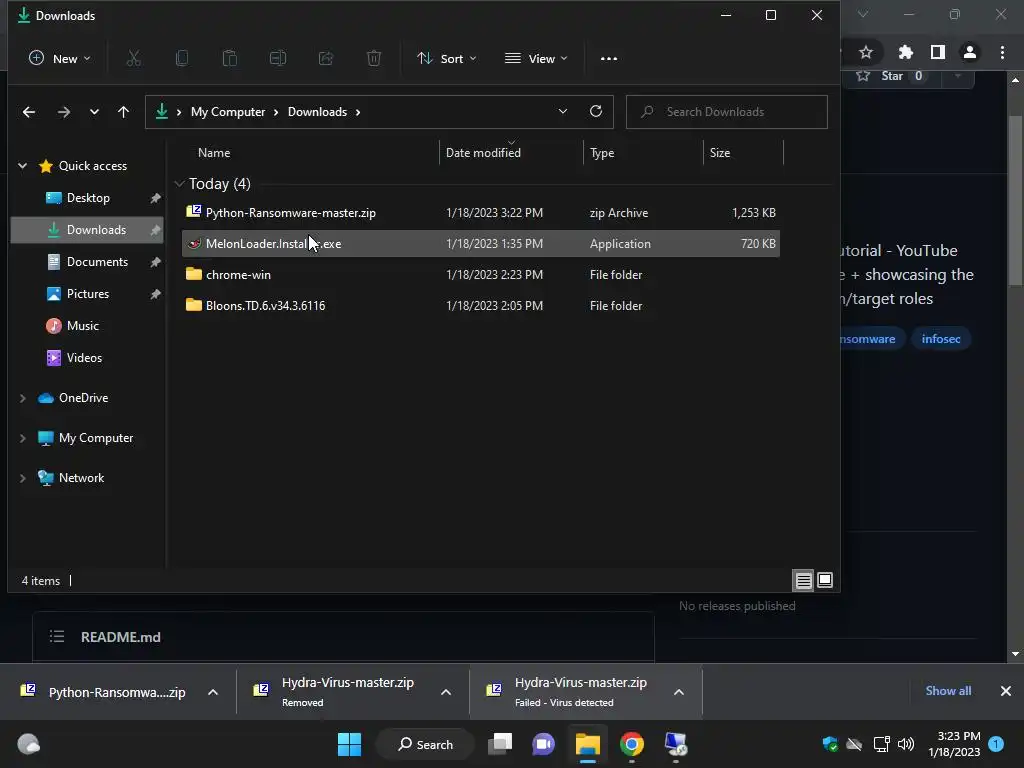Image resolution: width=1024 pixels, height=768 pixels.
Task: Open the New item dropdown
Action: (59, 59)
